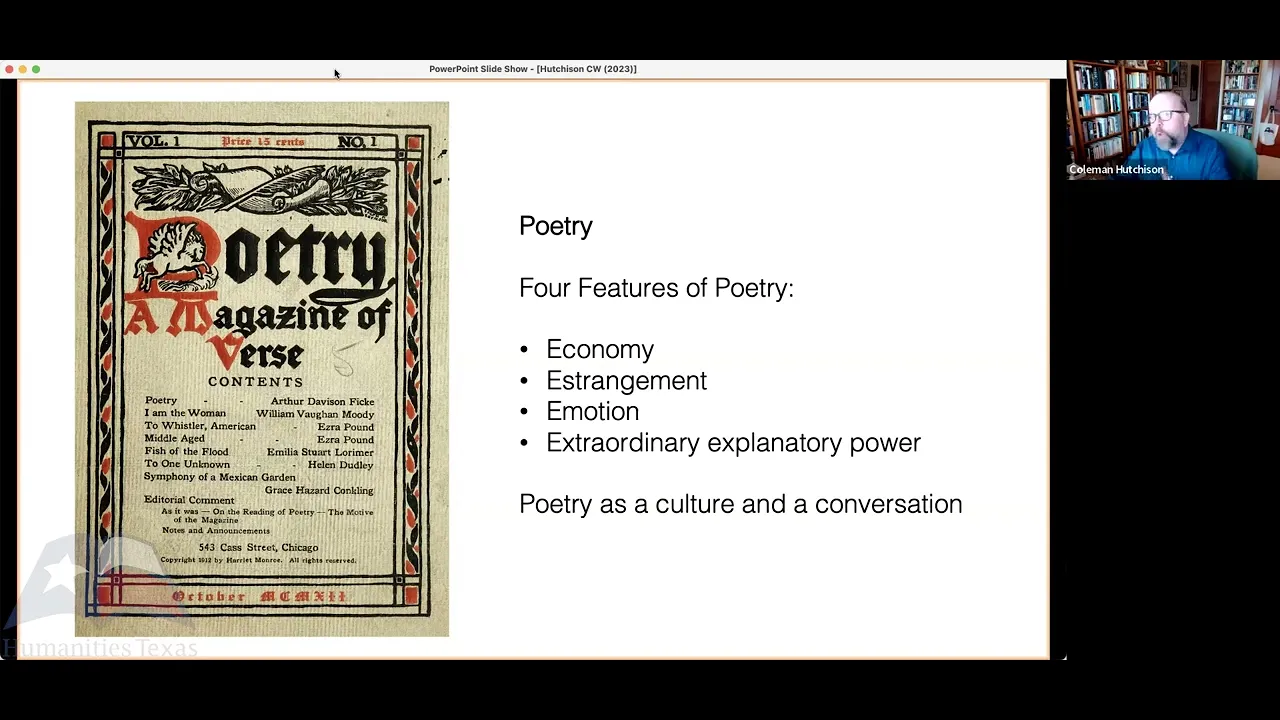Viewport: 1280px width, 720px height.
Task: Click 'Price 15 cents' on the cover
Action: click(263, 142)
